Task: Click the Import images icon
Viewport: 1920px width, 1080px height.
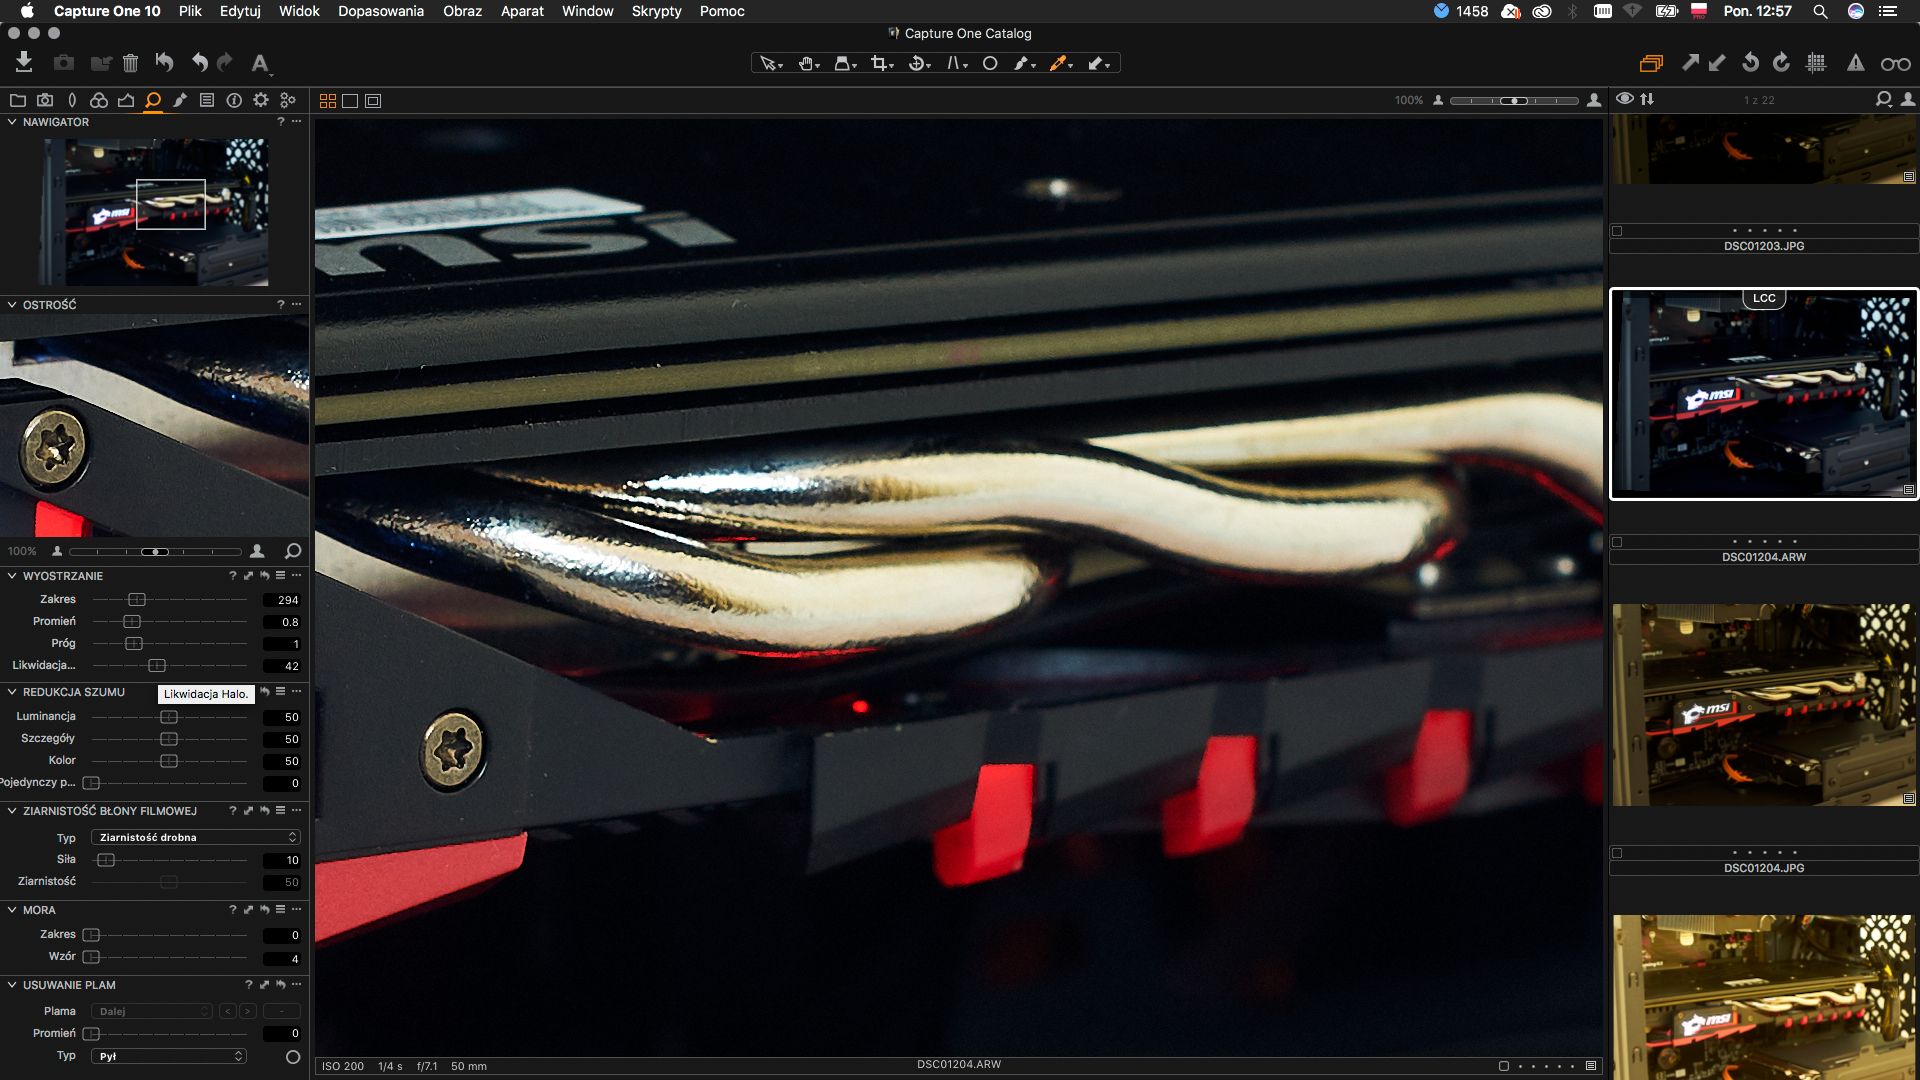Action: coord(24,63)
